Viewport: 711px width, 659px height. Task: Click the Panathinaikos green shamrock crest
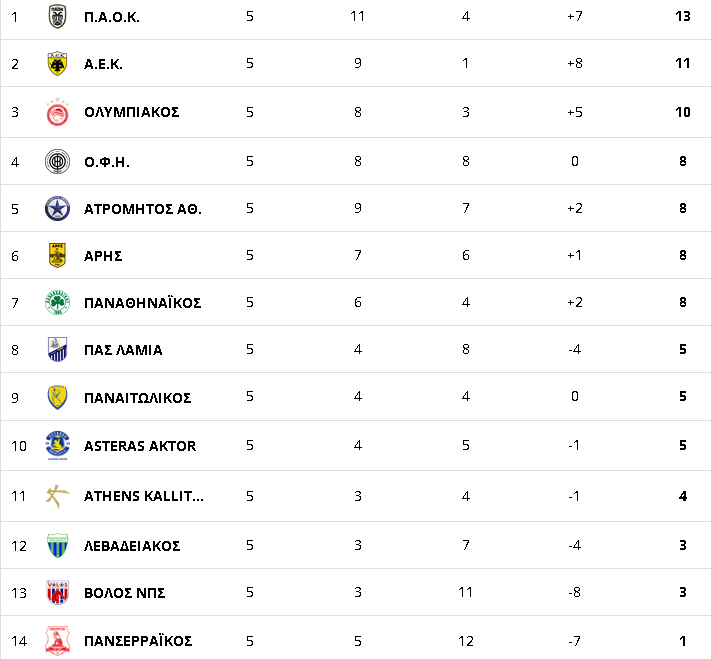click(58, 303)
